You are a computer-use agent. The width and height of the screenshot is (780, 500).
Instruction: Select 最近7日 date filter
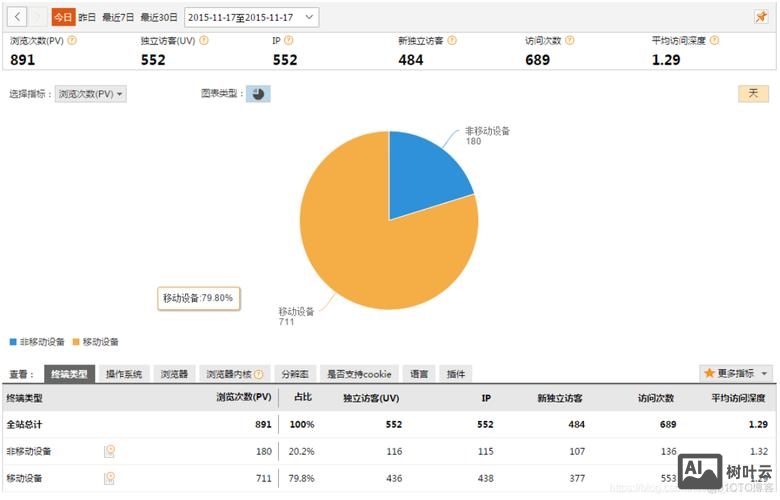[x=118, y=17]
